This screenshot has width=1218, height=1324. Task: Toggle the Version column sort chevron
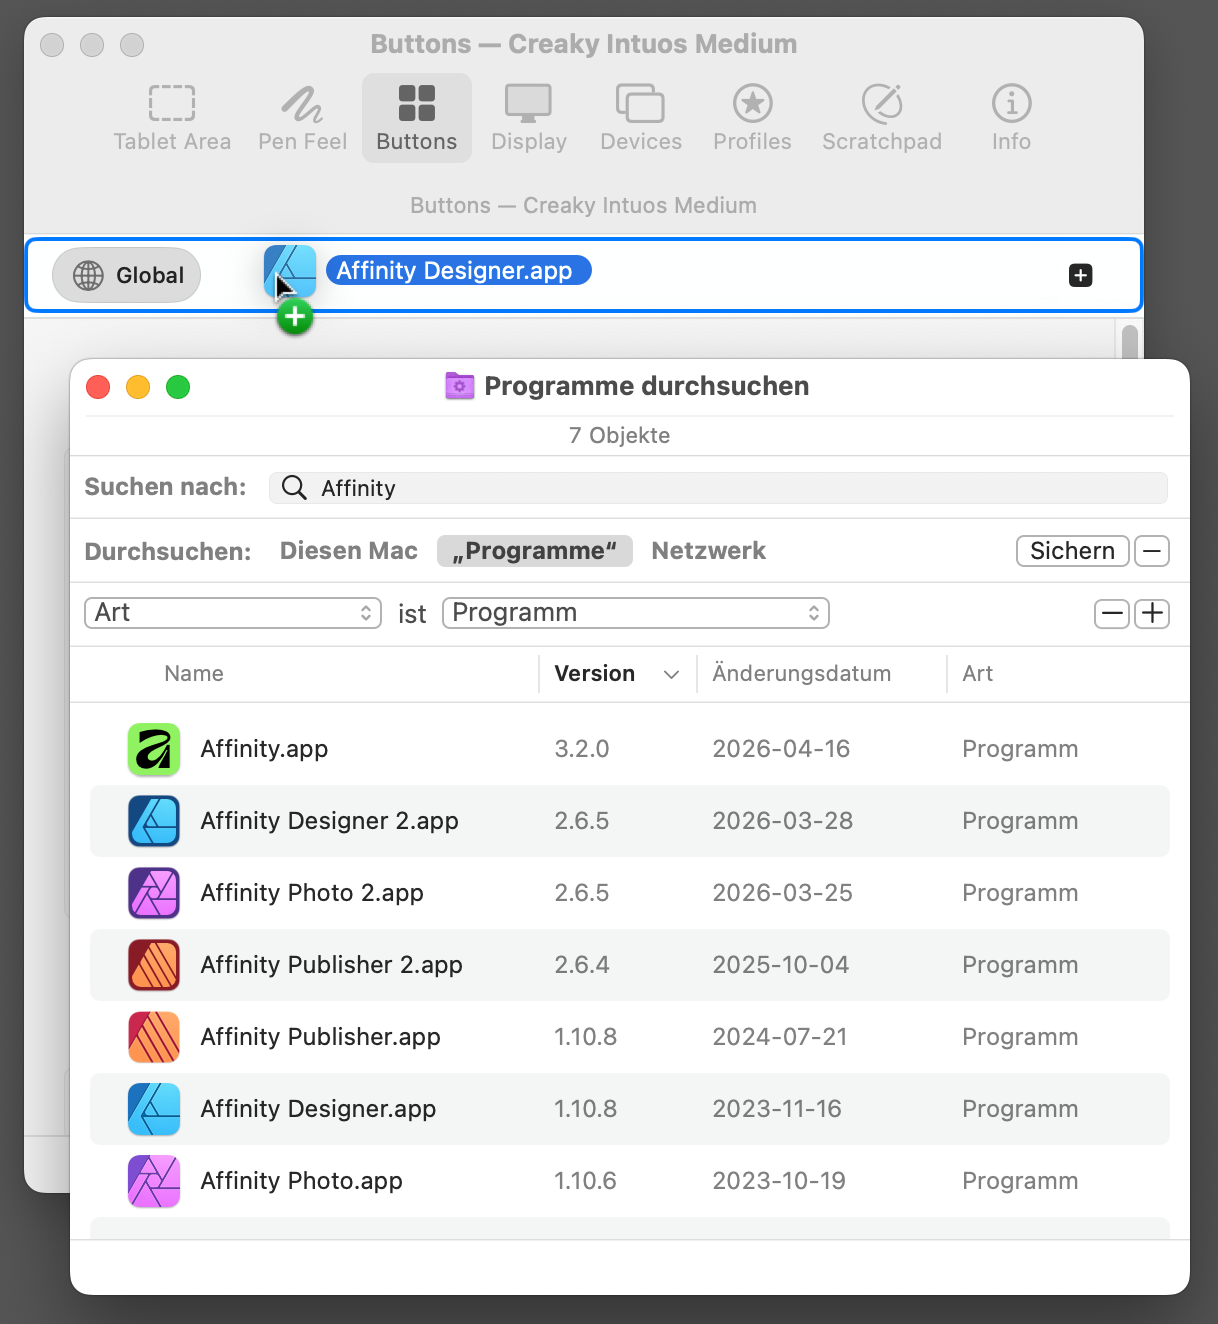[x=671, y=675]
